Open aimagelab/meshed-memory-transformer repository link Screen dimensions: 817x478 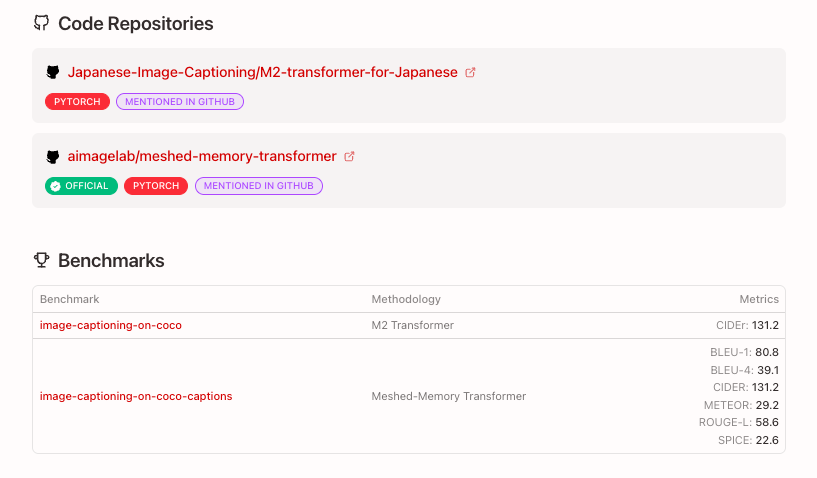pos(201,157)
